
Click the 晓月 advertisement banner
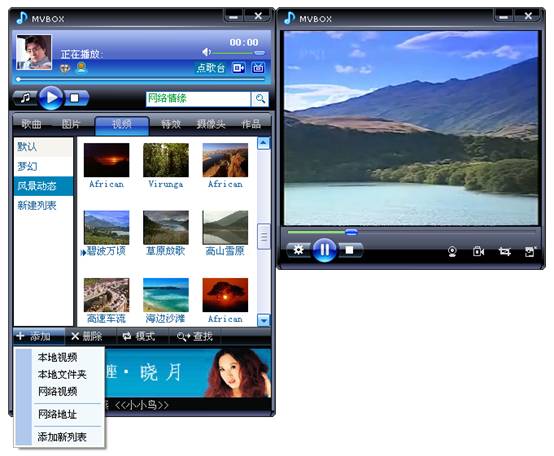tap(188, 373)
